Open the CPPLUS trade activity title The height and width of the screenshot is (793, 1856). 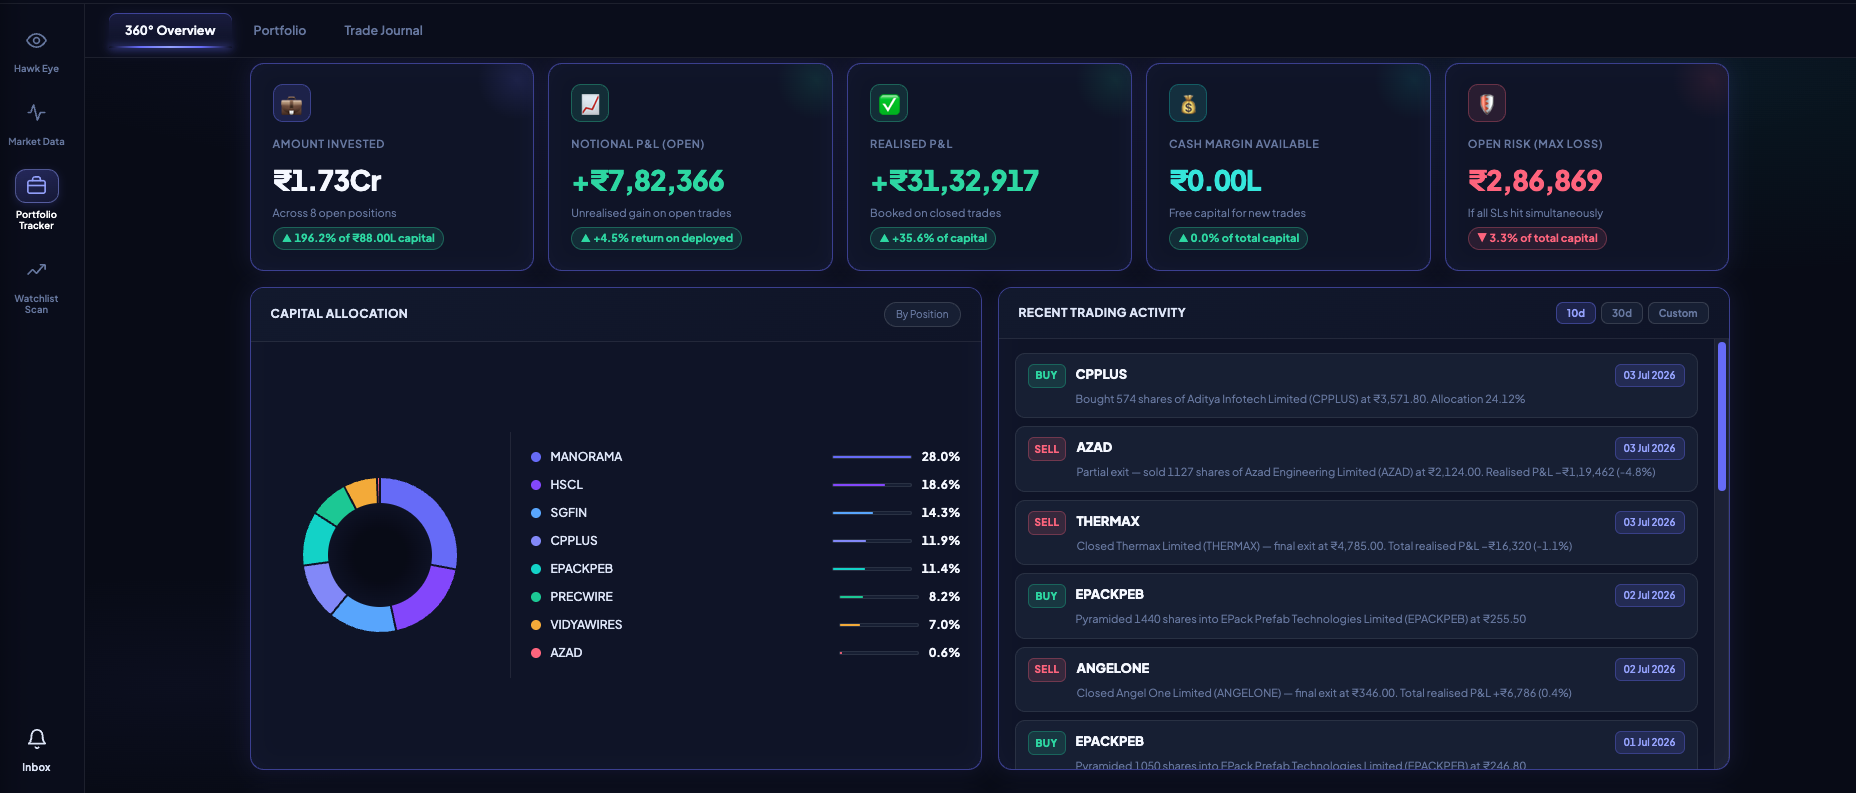point(1101,375)
